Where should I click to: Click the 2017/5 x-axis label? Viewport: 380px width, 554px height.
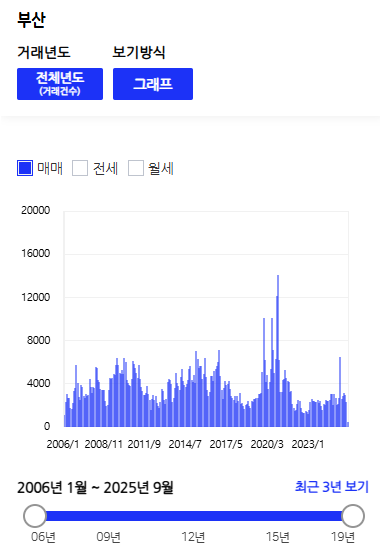coord(226,444)
